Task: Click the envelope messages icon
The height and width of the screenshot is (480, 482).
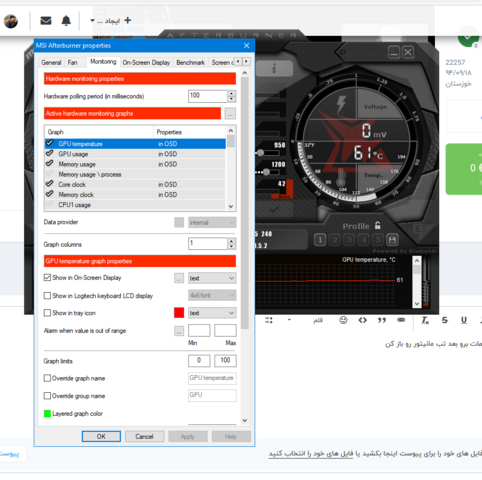Action: (46, 21)
